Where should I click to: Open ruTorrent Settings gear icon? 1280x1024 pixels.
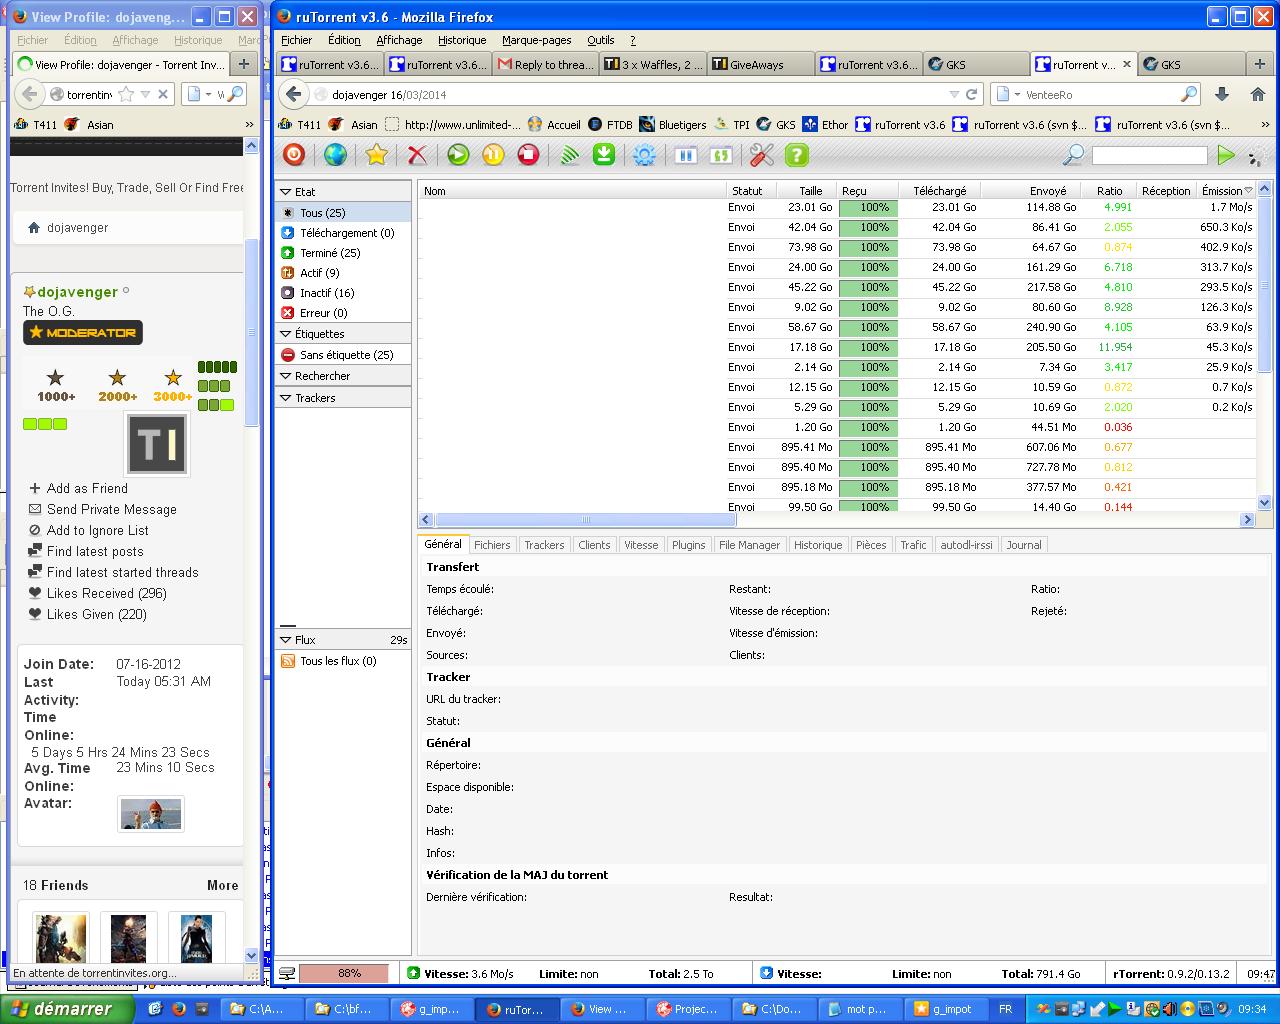645,155
